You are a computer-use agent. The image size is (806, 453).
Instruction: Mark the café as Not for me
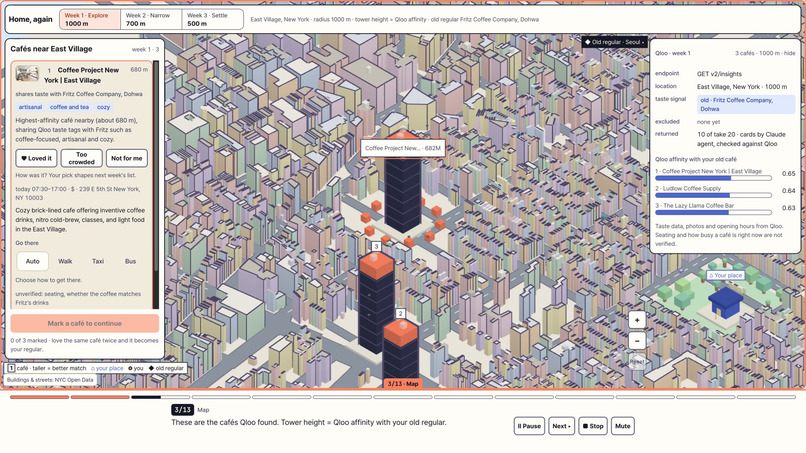pyautogui.click(x=126, y=158)
